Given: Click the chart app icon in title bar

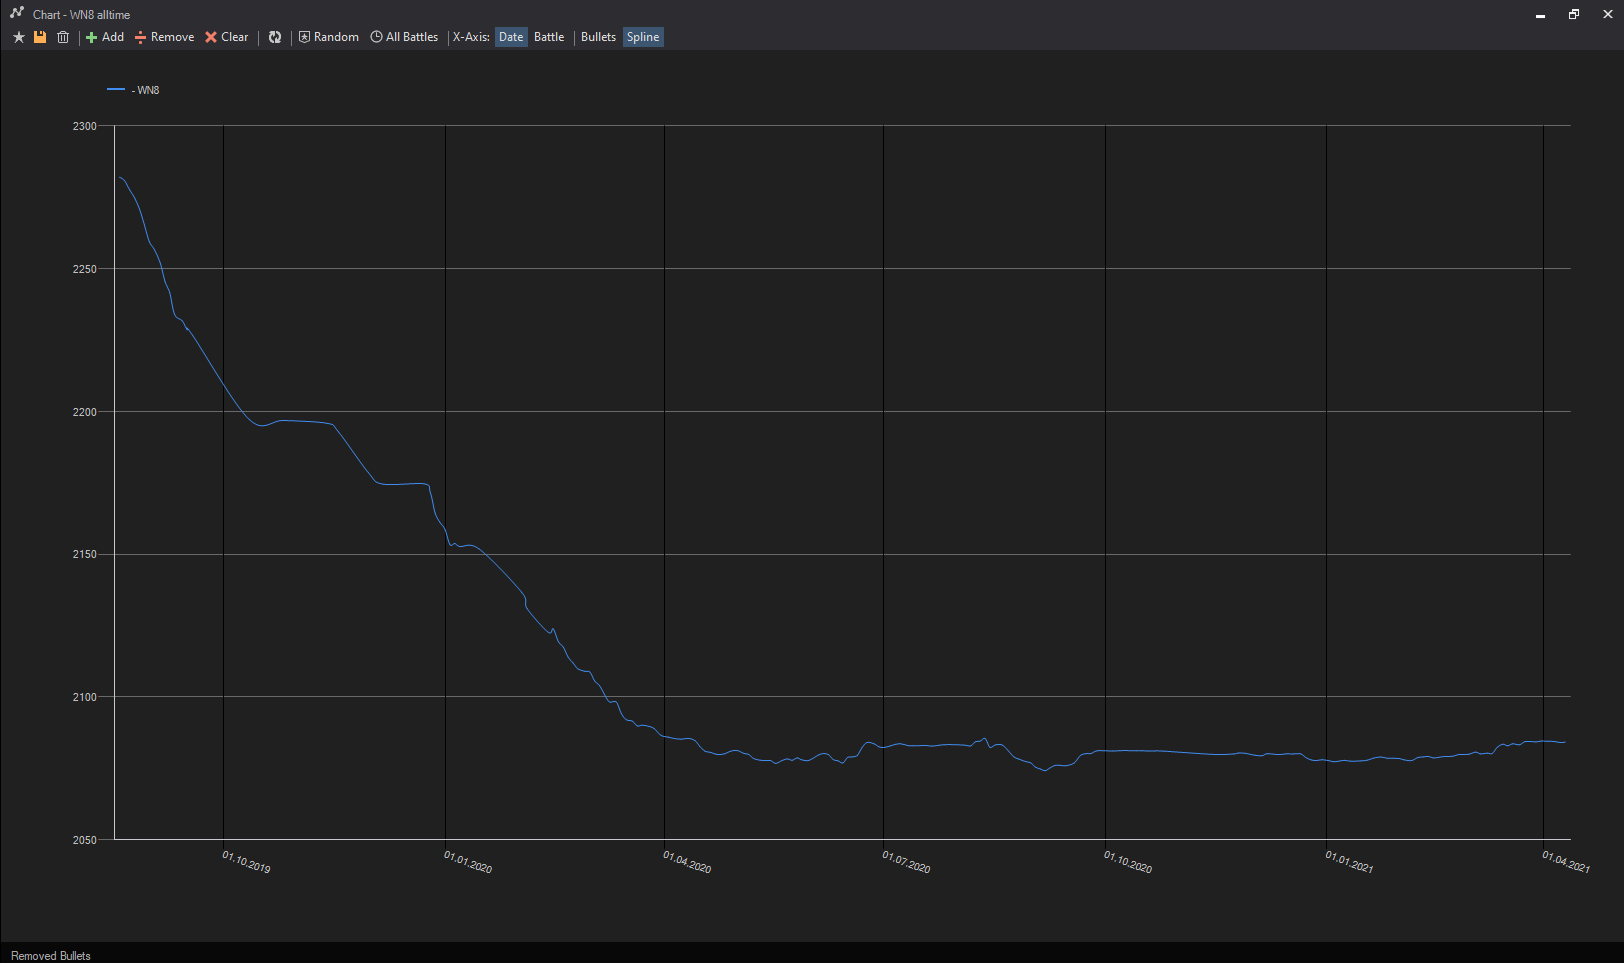Looking at the screenshot, I should [17, 13].
